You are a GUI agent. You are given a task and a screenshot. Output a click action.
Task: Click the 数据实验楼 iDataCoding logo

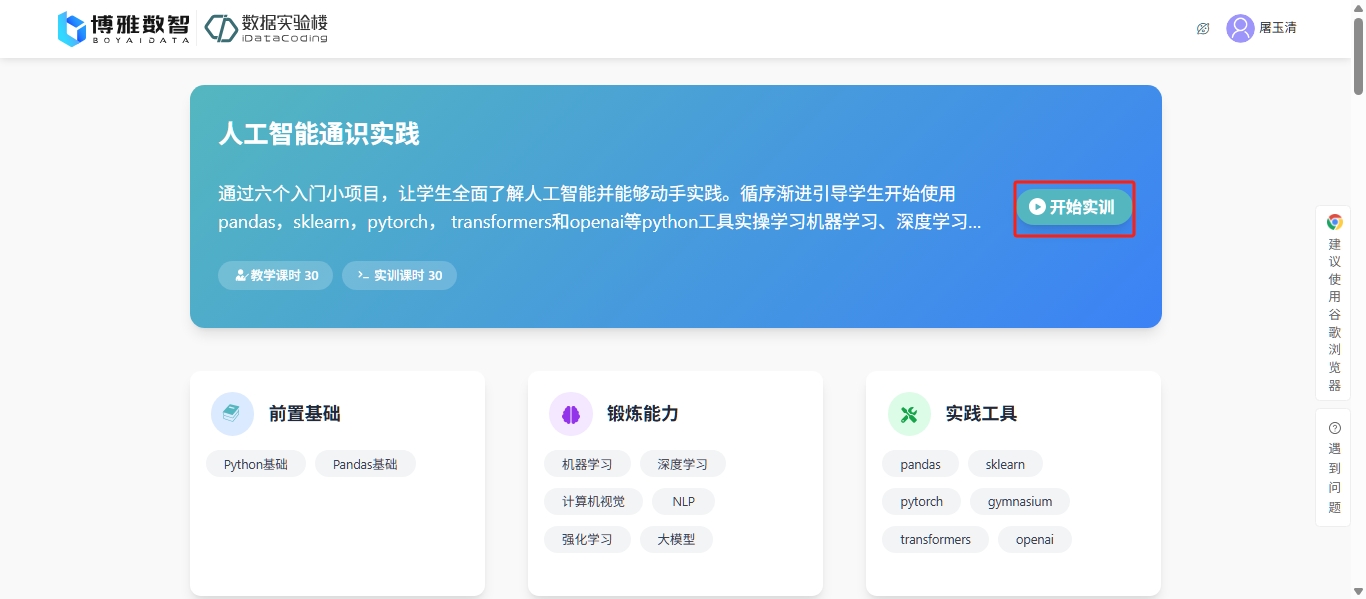coord(266,28)
